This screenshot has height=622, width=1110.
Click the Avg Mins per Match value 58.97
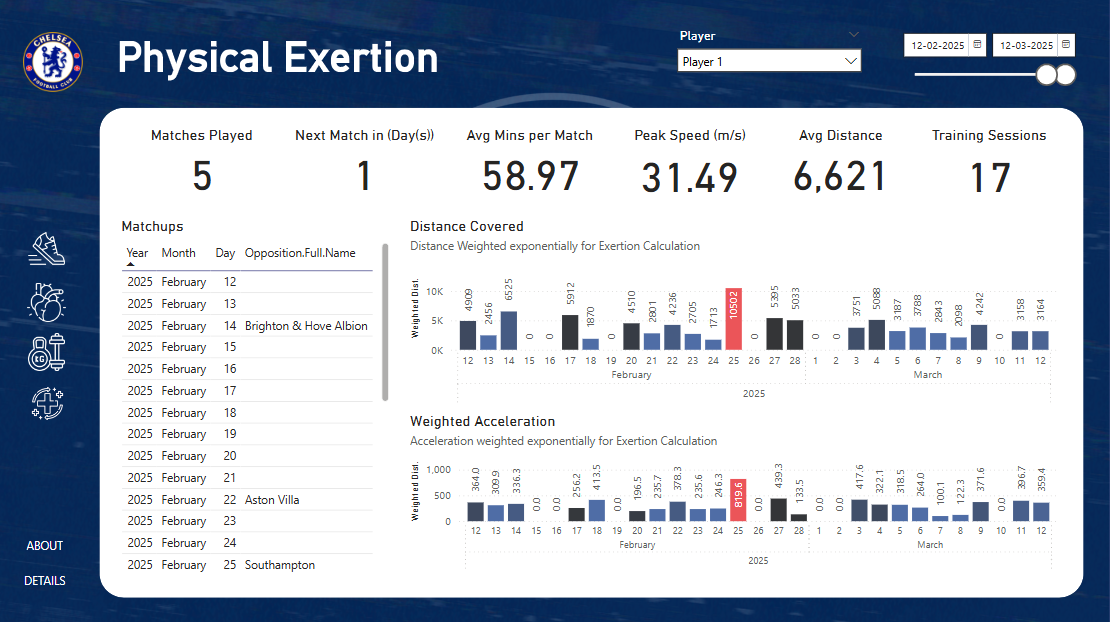tap(530, 176)
